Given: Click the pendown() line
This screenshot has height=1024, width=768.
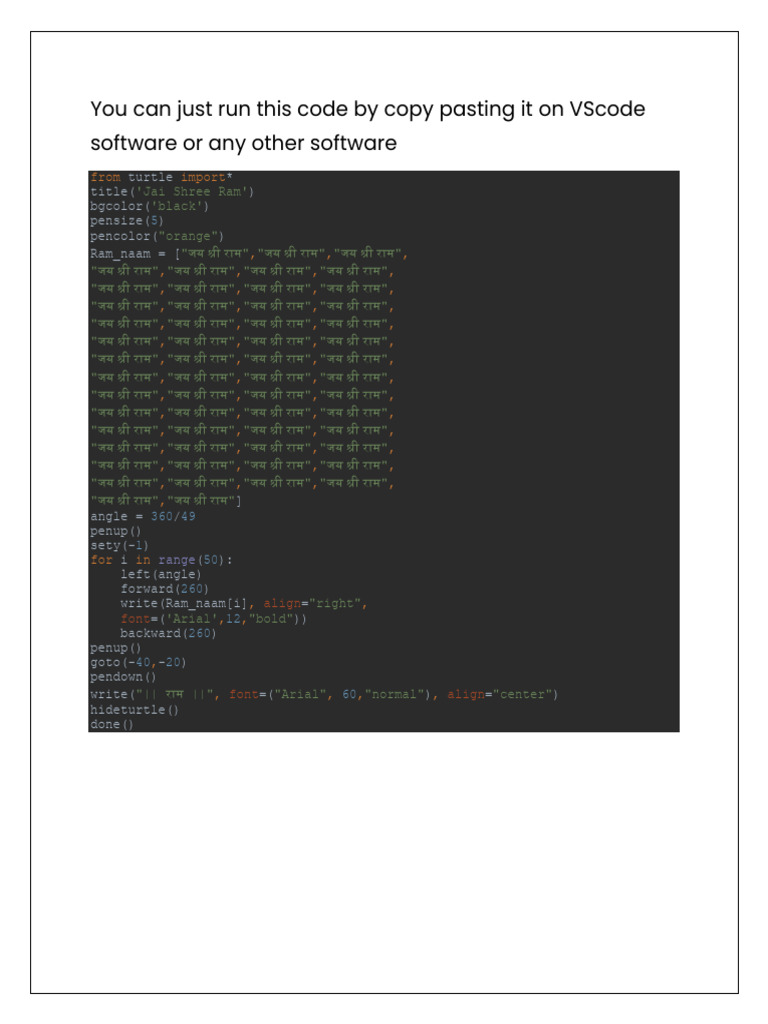Looking at the screenshot, I should 123,677.
